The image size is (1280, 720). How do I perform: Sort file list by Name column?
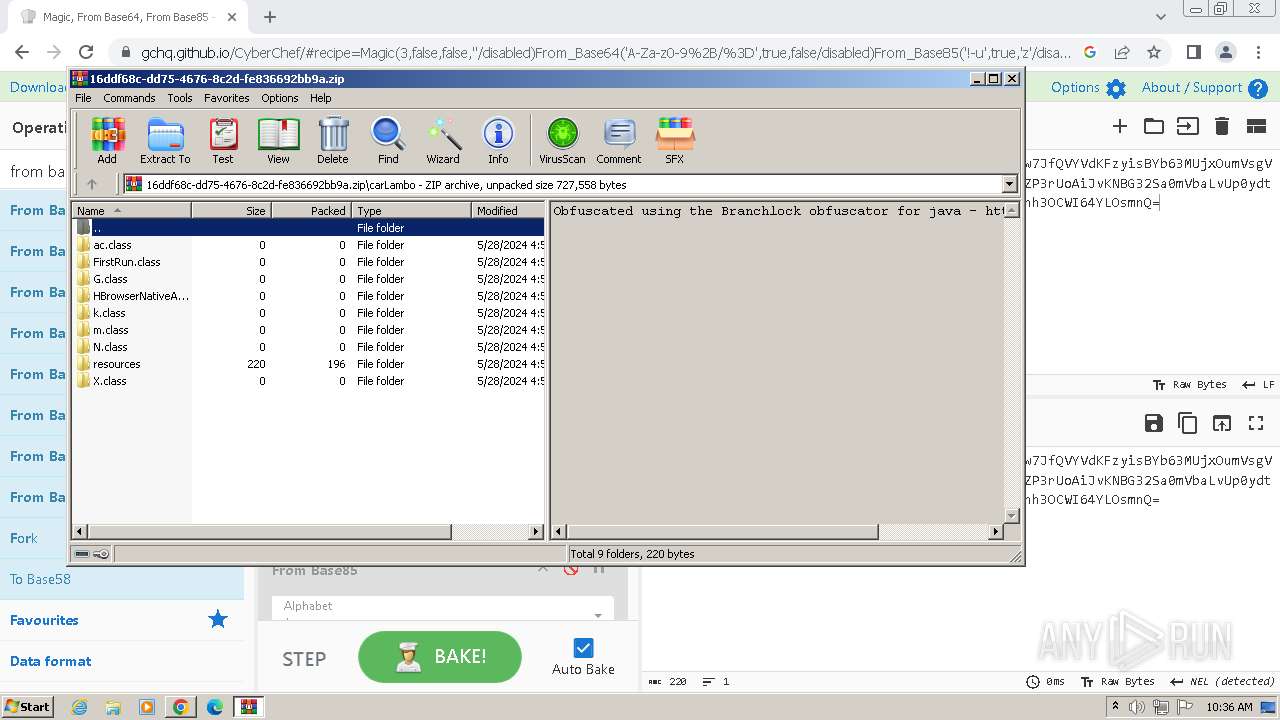(131, 211)
